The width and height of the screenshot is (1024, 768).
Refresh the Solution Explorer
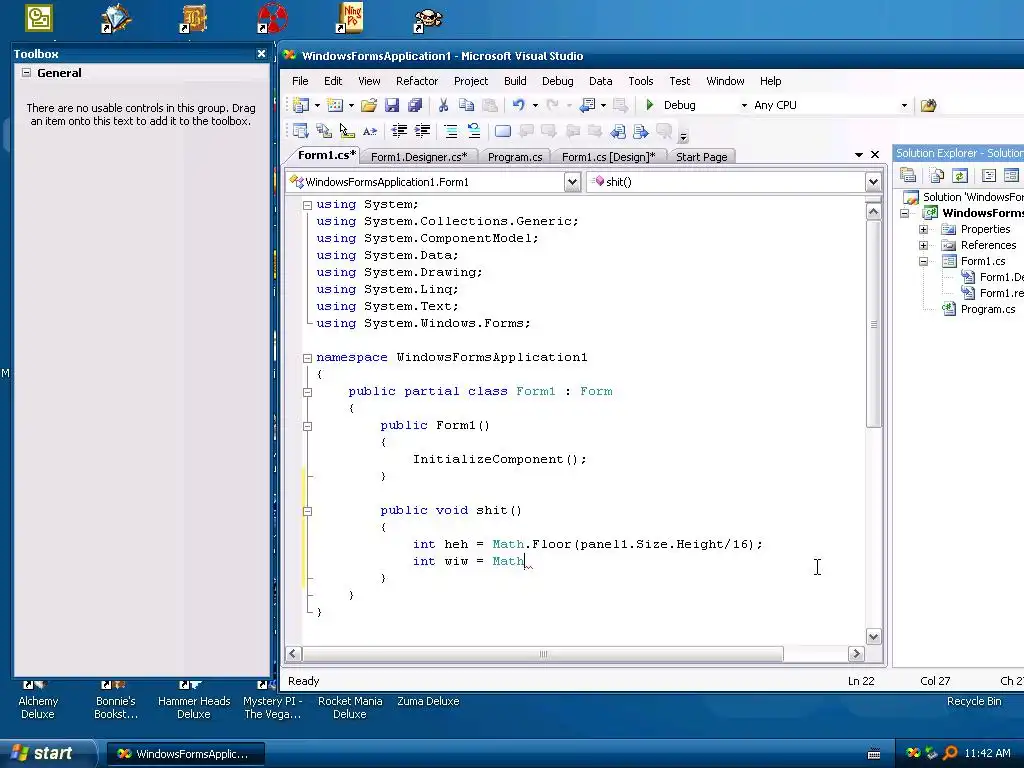(x=959, y=175)
